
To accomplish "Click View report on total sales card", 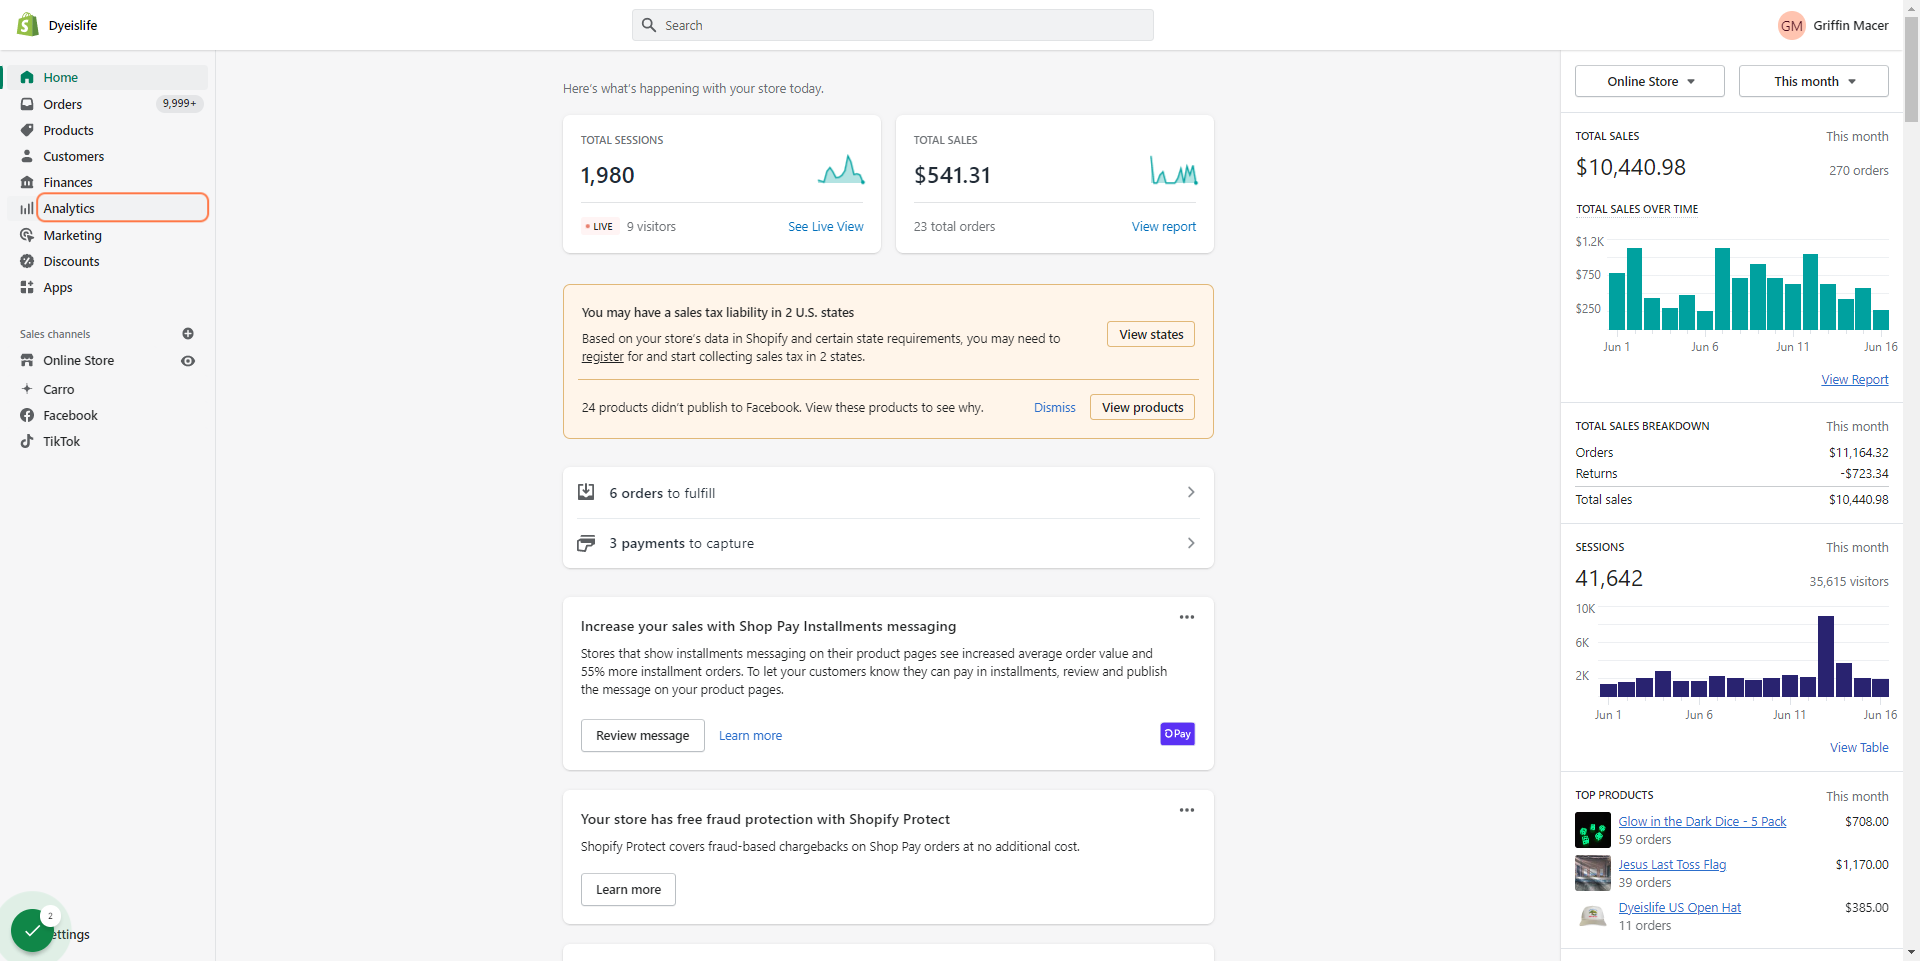I will [1164, 227].
